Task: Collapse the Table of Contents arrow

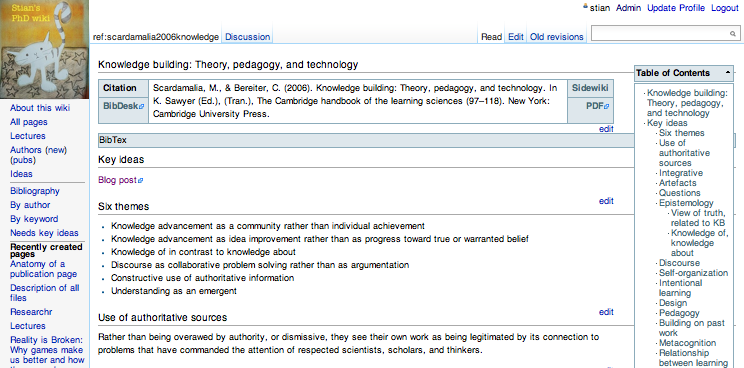Action: tap(727, 73)
